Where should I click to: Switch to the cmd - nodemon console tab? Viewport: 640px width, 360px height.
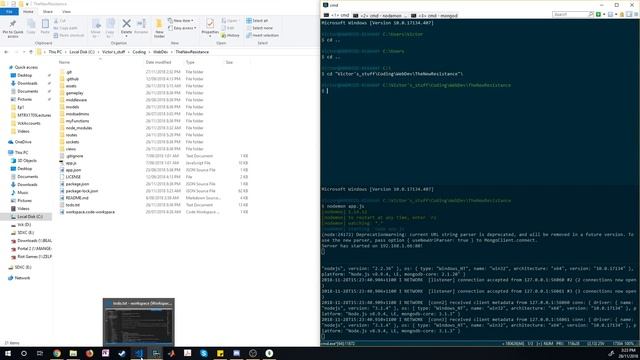pyautogui.click(x=380, y=16)
